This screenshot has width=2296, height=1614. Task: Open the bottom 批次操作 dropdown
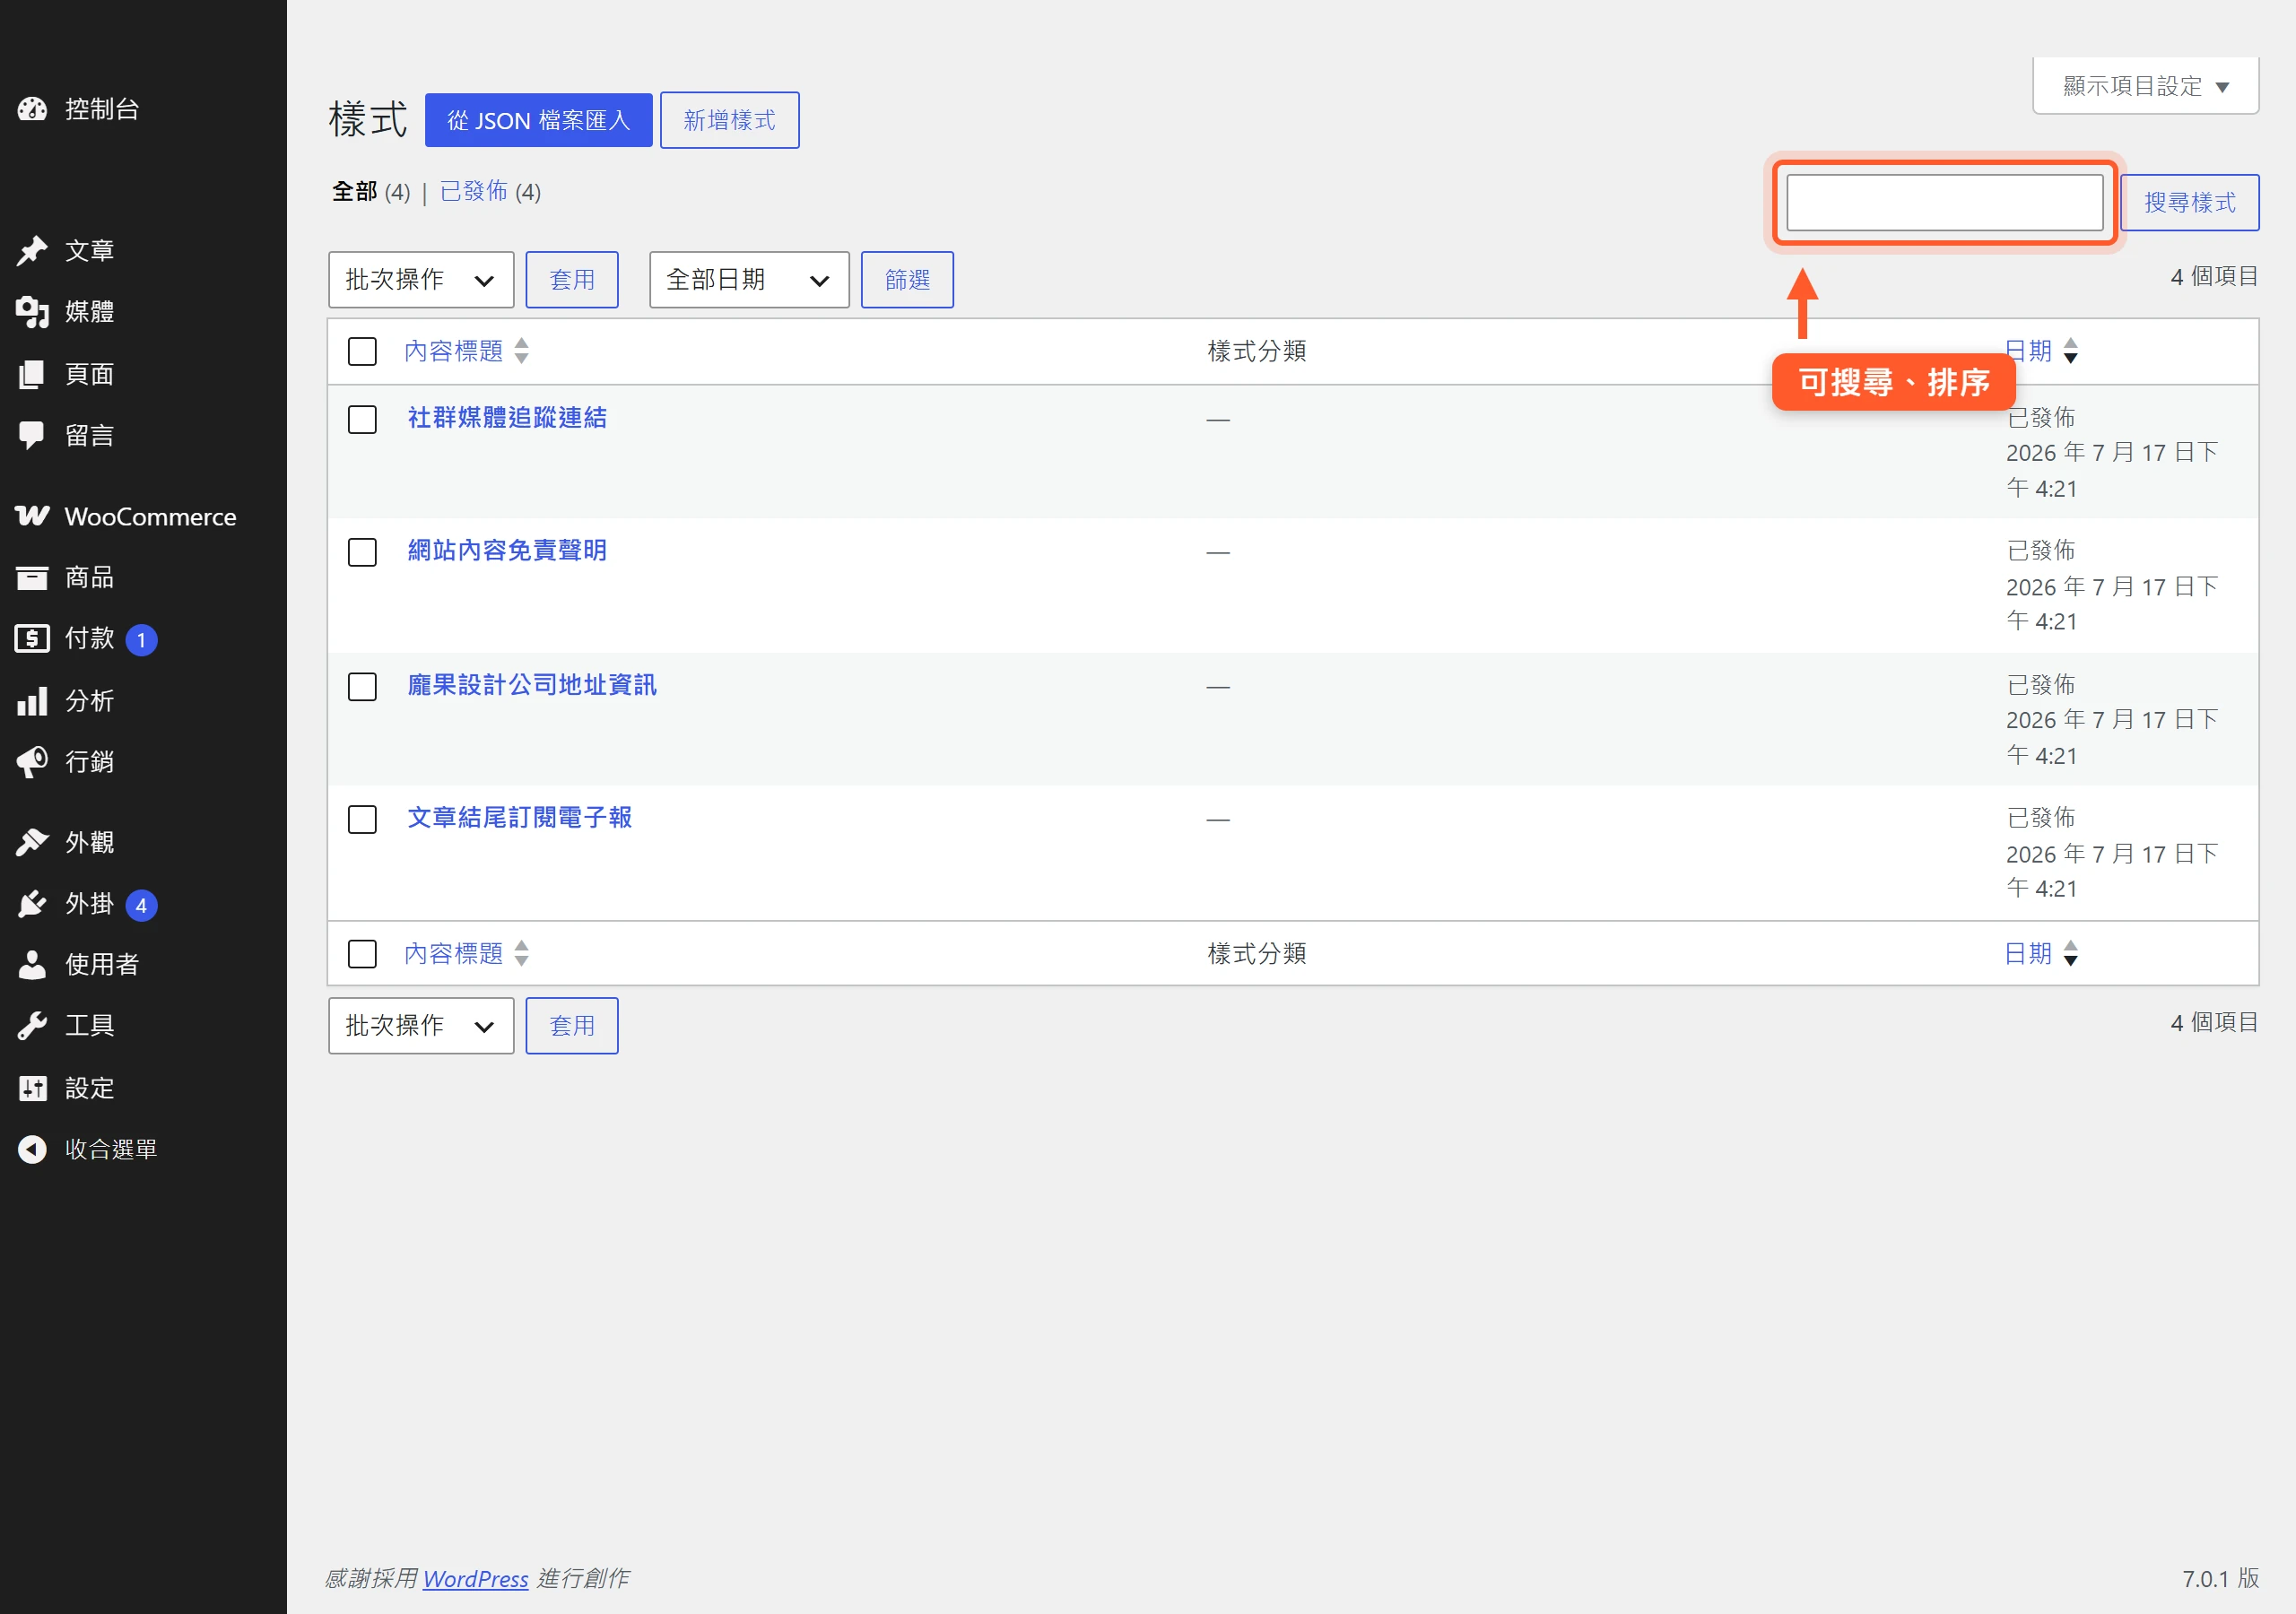click(421, 1026)
